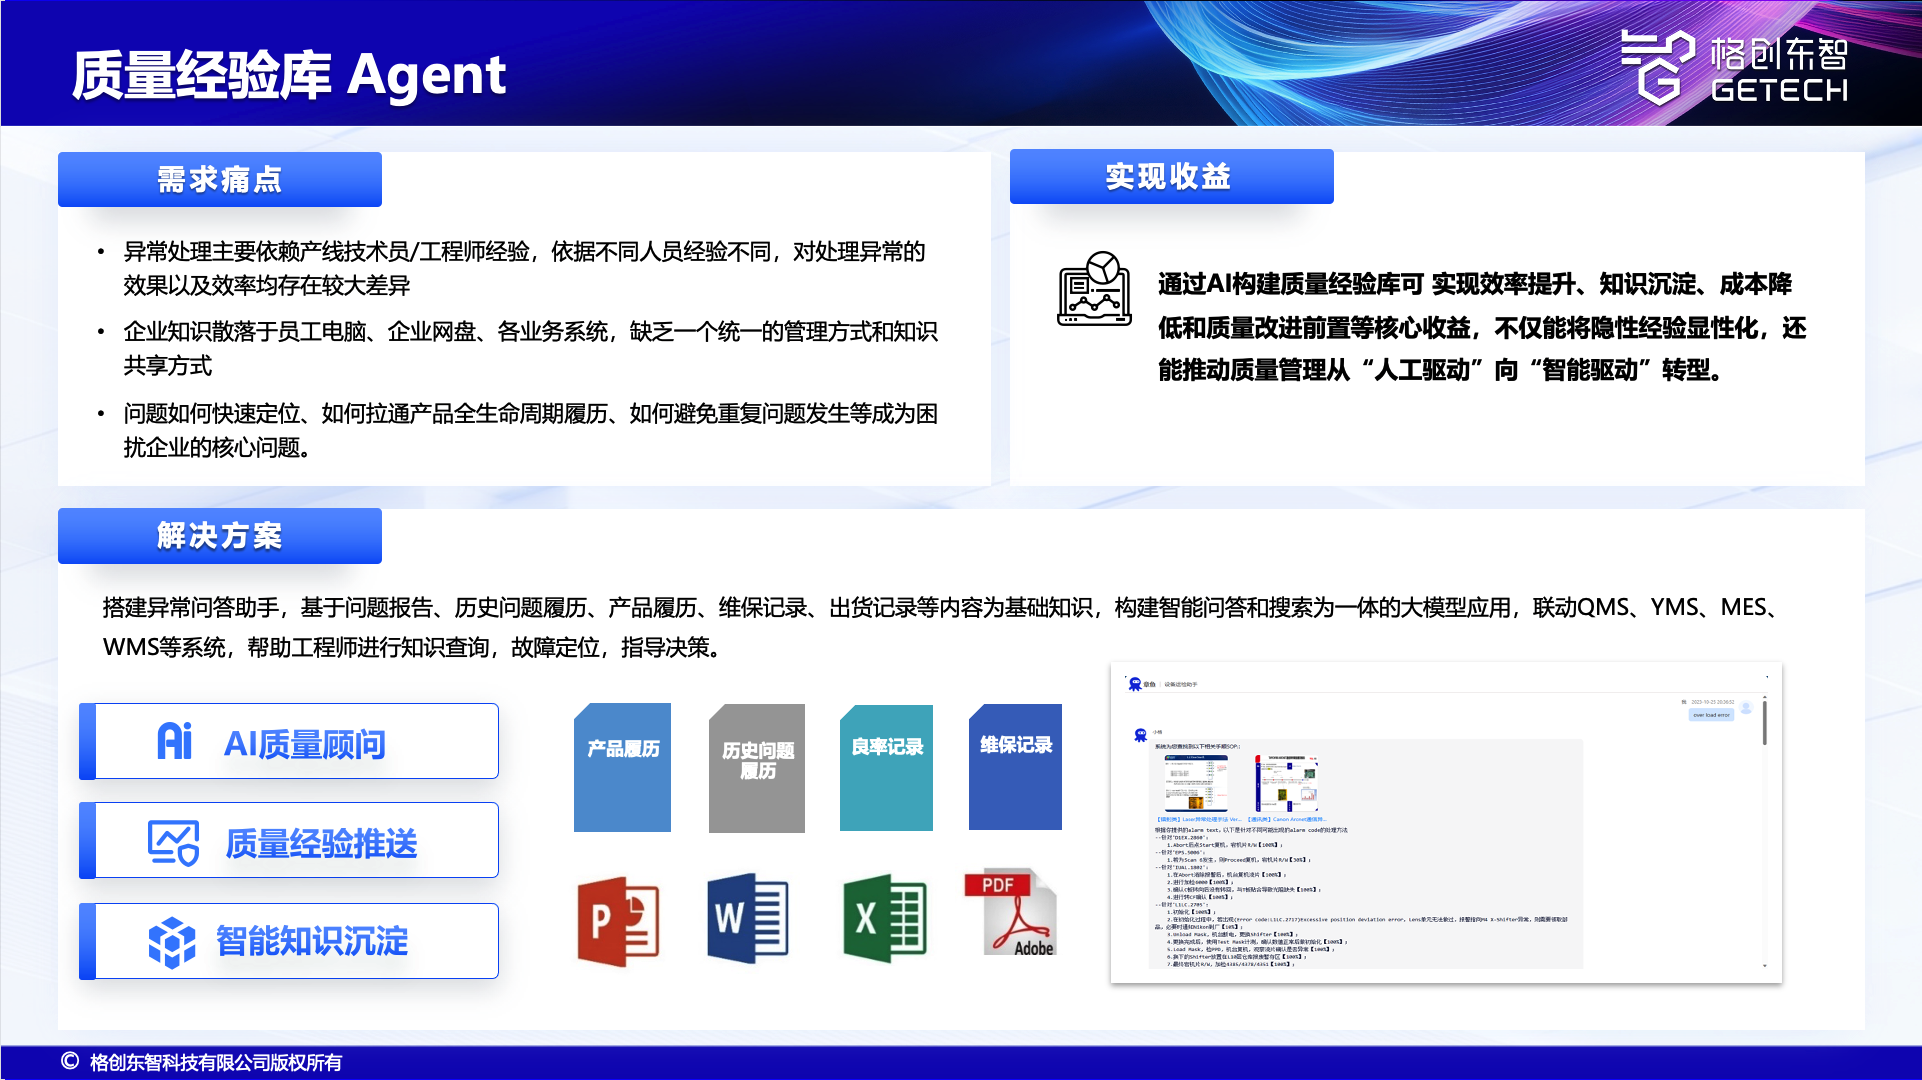Screen dimensions: 1922x1080
Task: Click the Adobe PDF icon
Action: (1010, 912)
